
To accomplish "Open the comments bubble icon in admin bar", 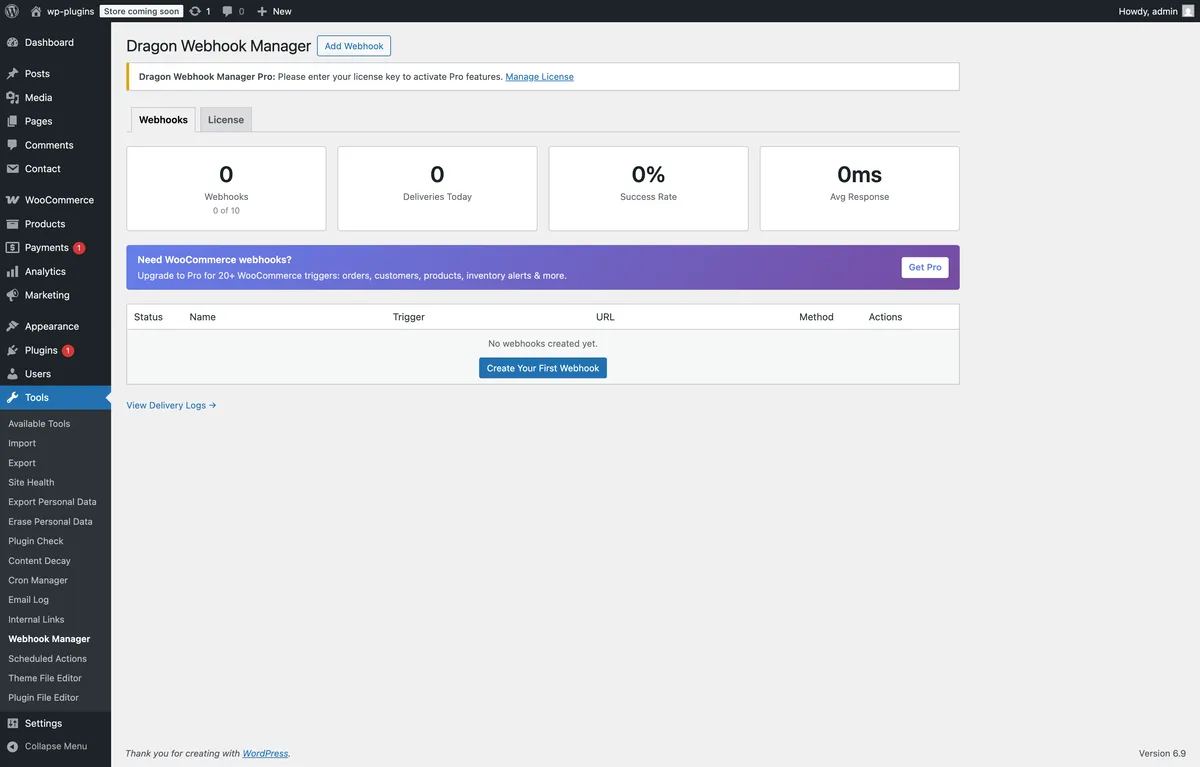I will tap(228, 11).
